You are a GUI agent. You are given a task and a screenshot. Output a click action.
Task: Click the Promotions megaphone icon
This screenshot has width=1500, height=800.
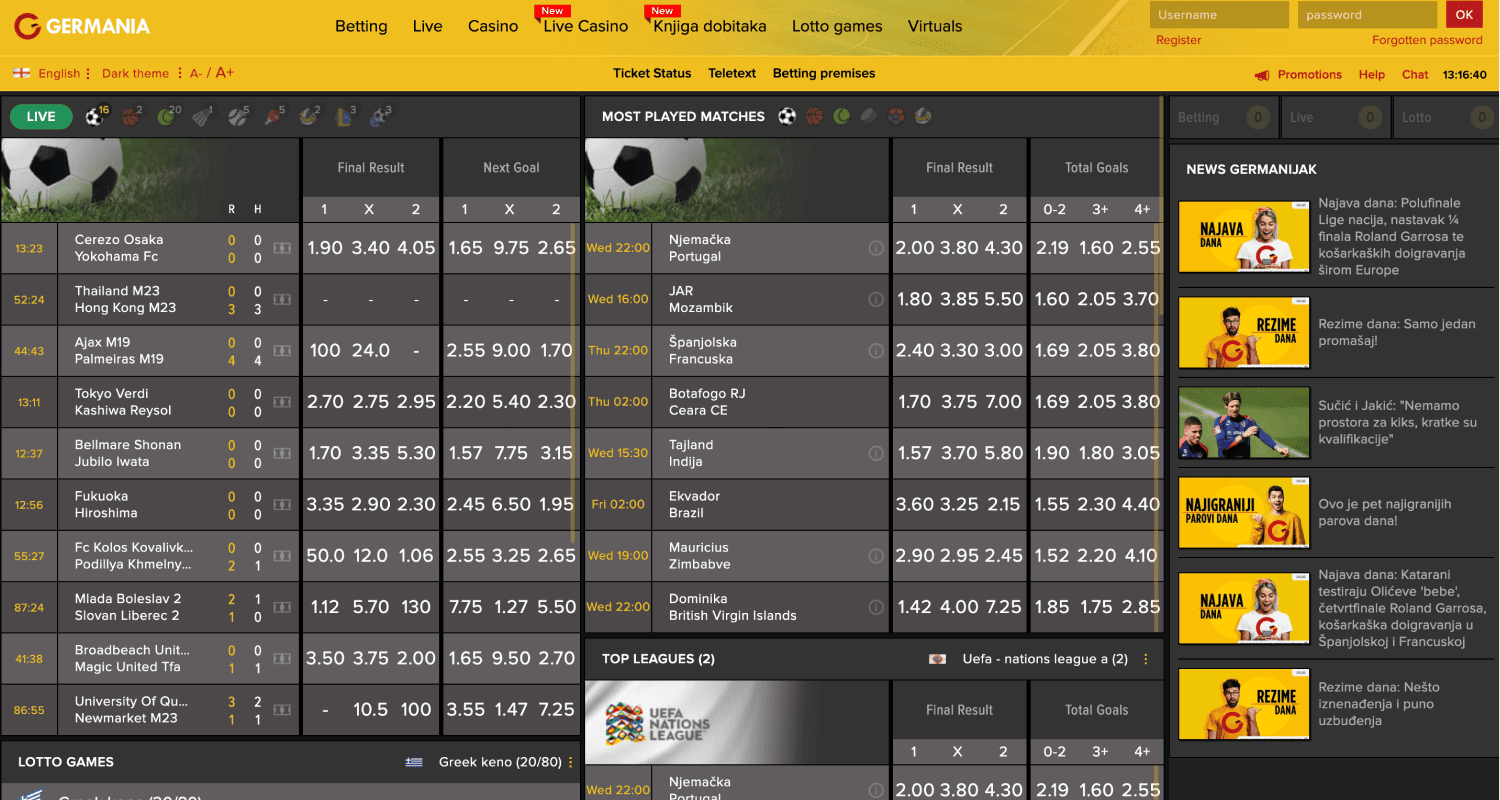pyautogui.click(x=1262, y=75)
